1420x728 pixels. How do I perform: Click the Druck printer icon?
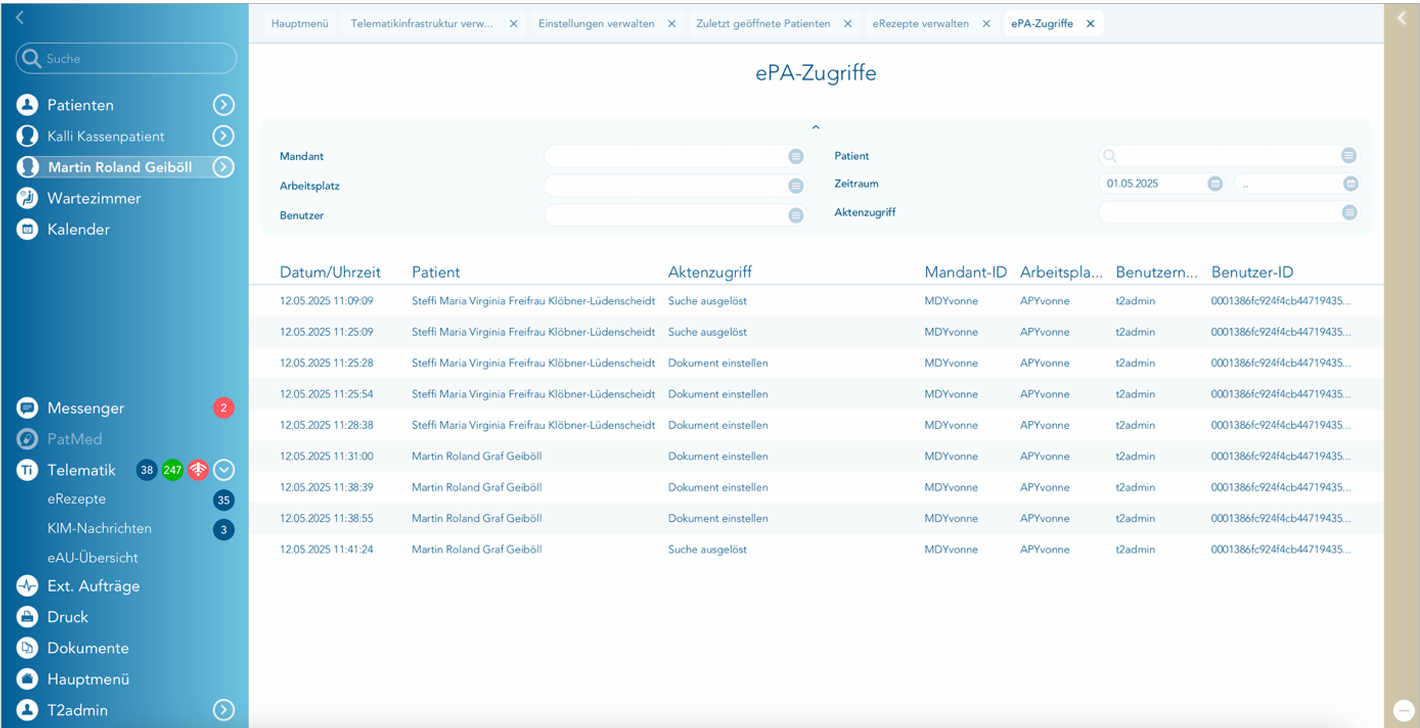click(x=27, y=617)
